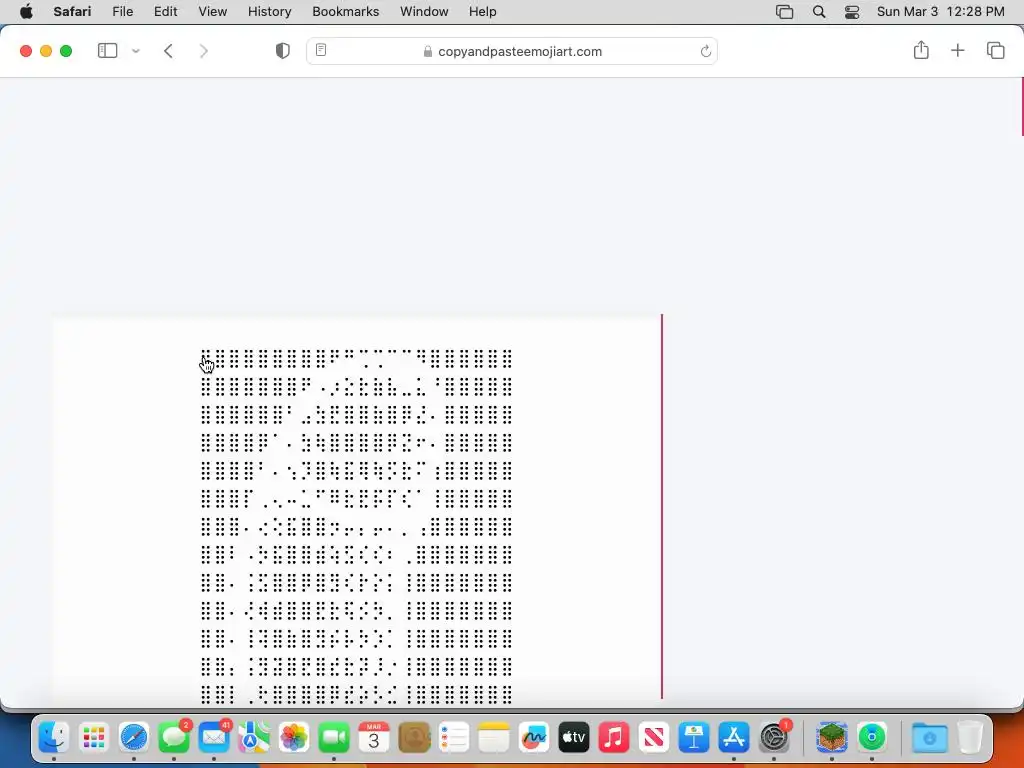Open the Apple menu
This screenshot has width=1024, height=768.
26,11
